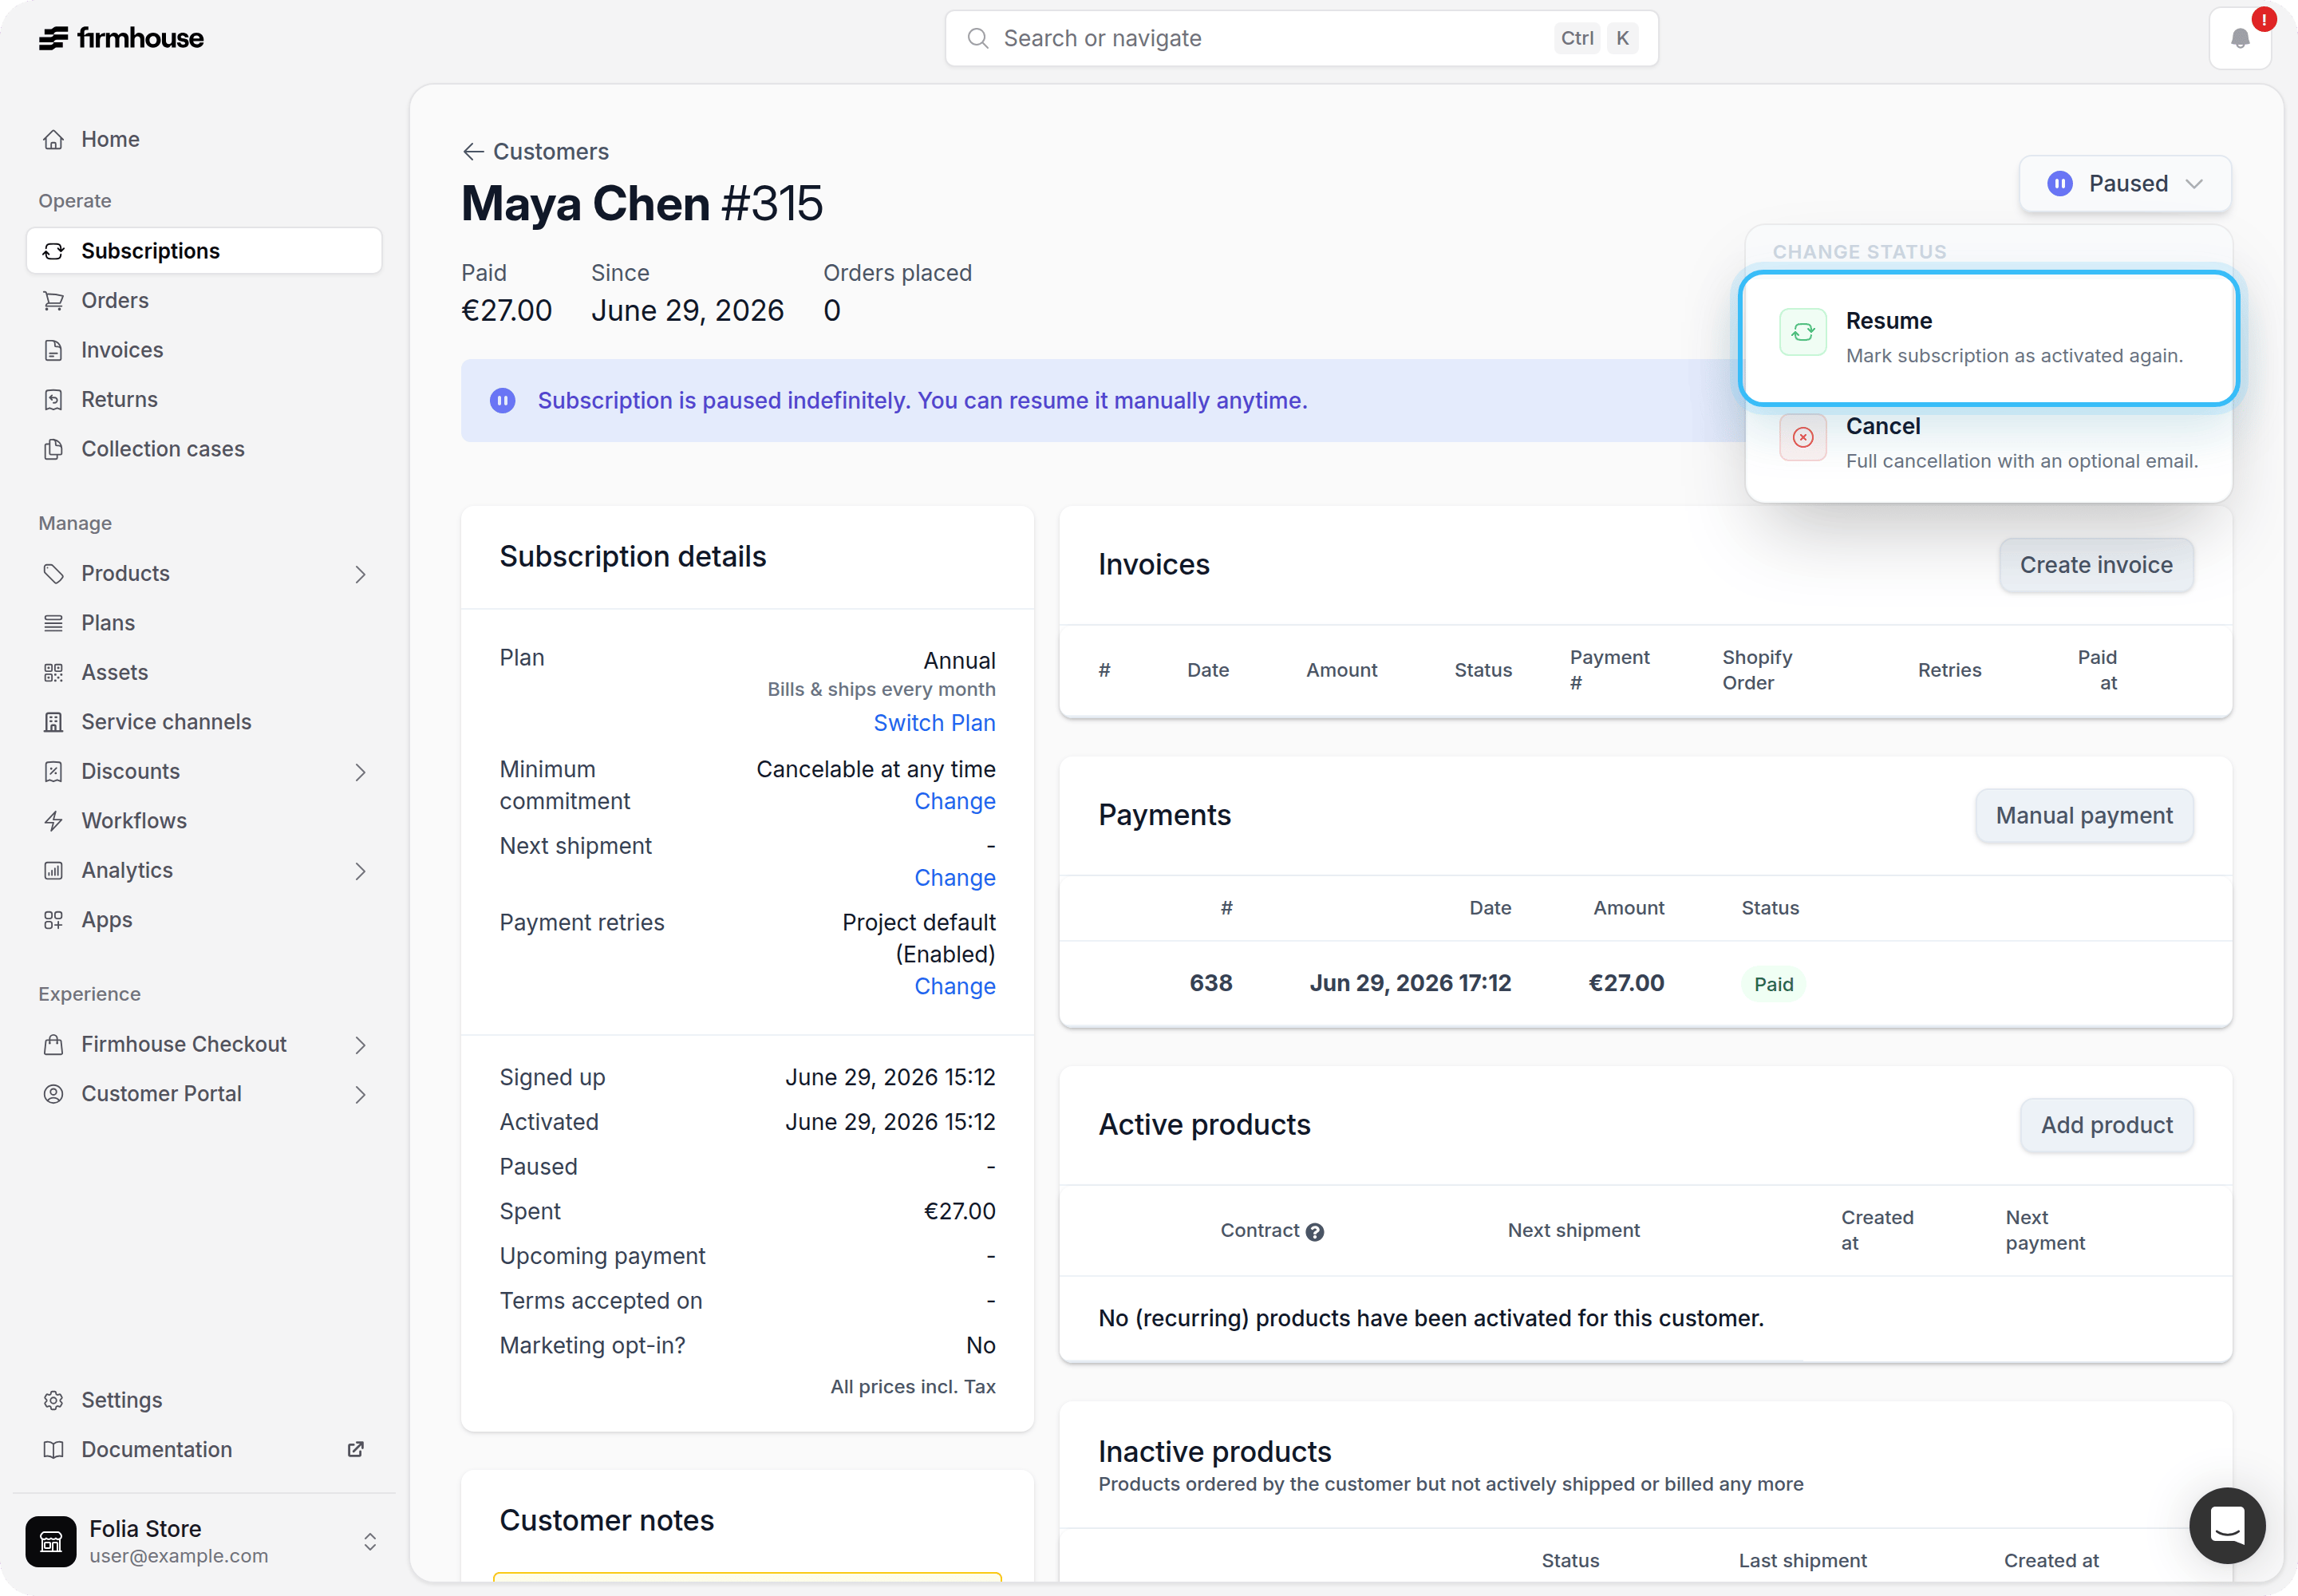Click the Plans list icon
The width and height of the screenshot is (2298, 1596).
(54, 623)
